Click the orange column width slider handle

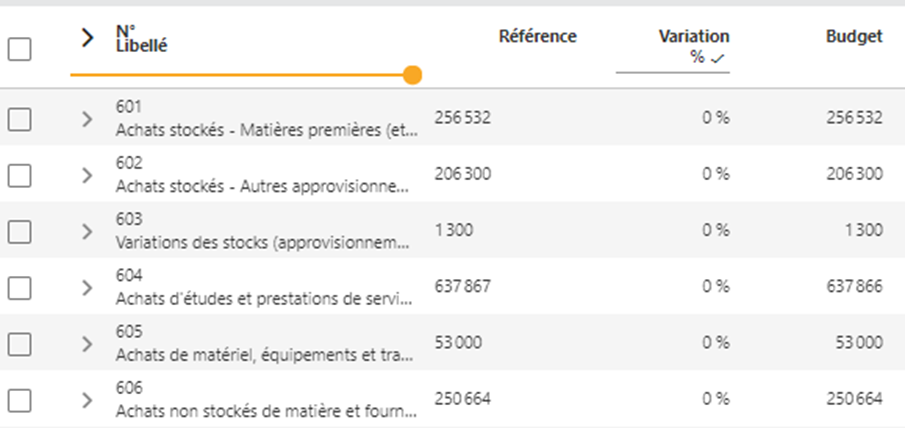pos(412,75)
